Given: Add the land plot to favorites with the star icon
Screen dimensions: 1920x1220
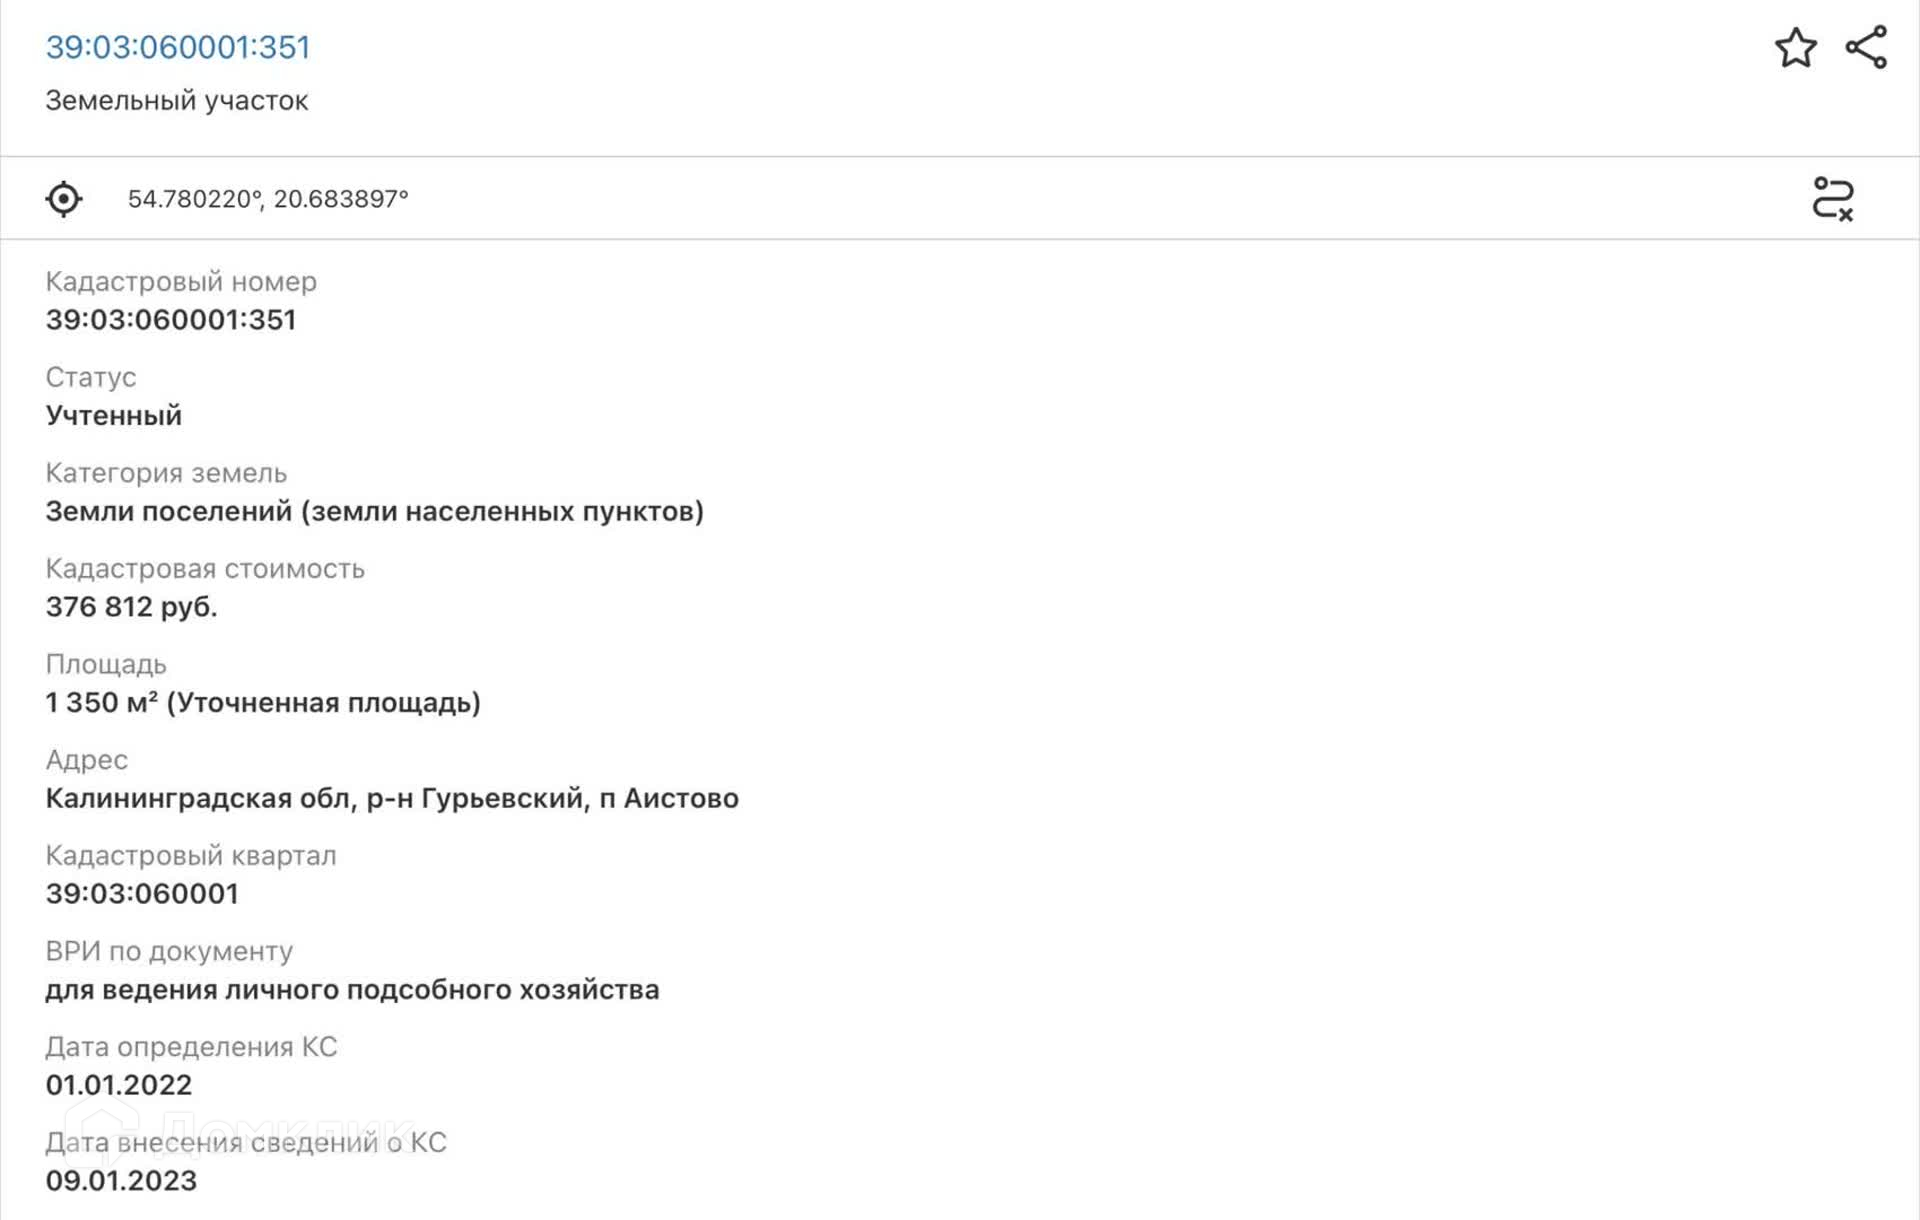Looking at the screenshot, I should click(1795, 48).
